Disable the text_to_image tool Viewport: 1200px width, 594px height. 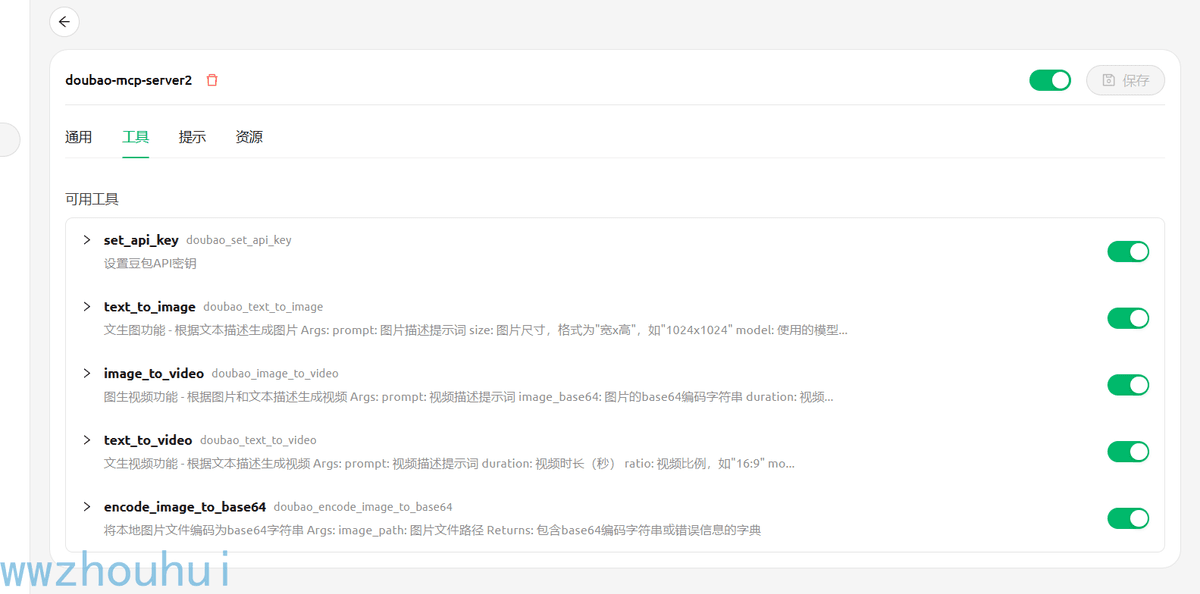pyautogui.click(x=1128, y=318)
